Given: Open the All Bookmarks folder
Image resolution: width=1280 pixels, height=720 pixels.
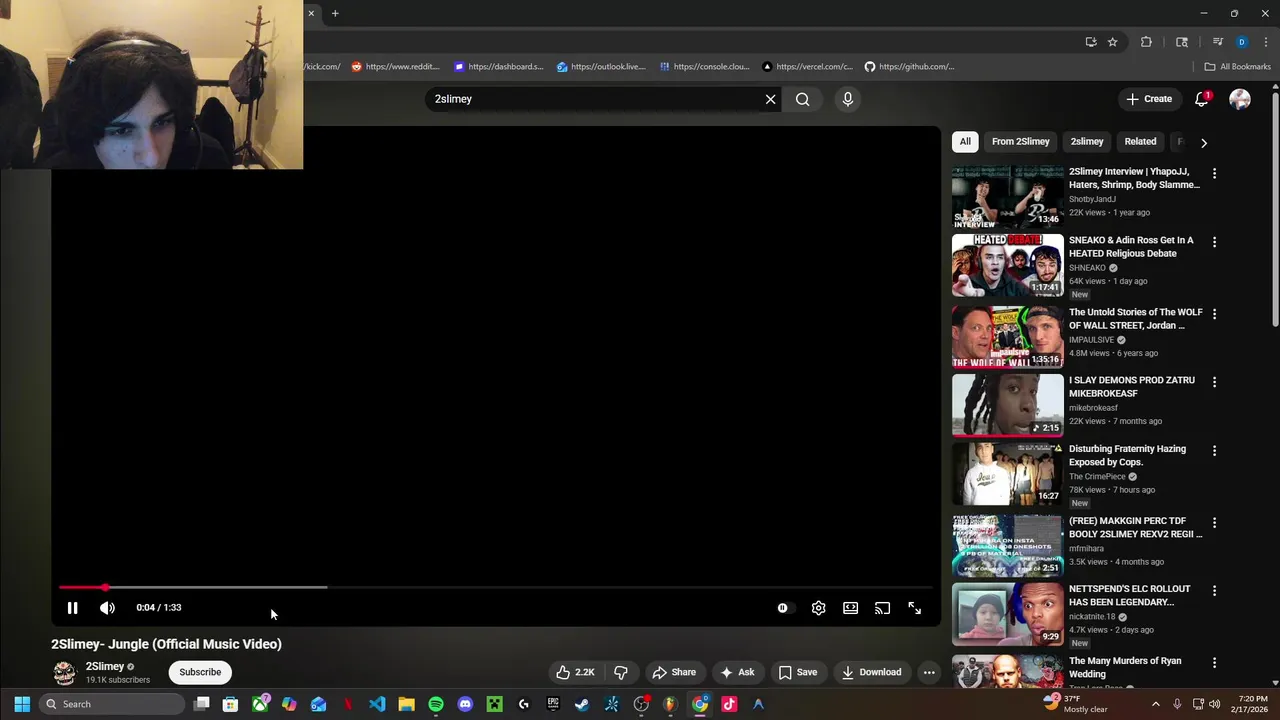Looking at the screenshot, I should click(x=1237, y=67).
